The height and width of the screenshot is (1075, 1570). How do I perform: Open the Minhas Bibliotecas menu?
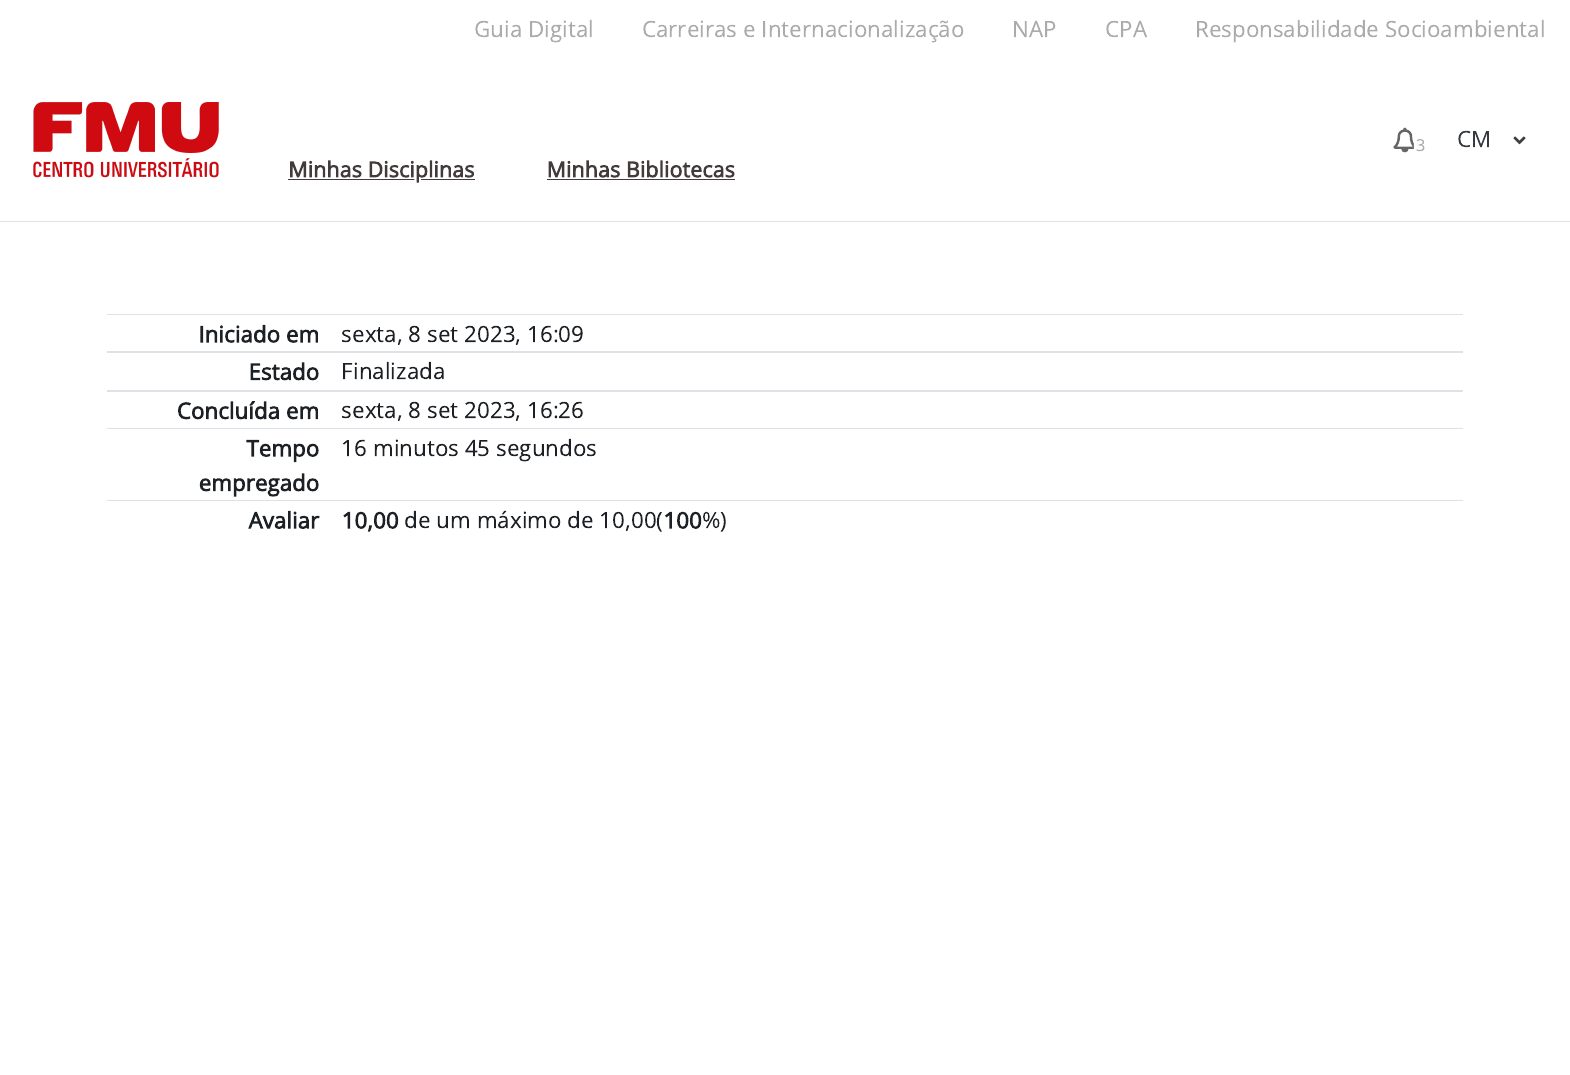click(640, 170)
